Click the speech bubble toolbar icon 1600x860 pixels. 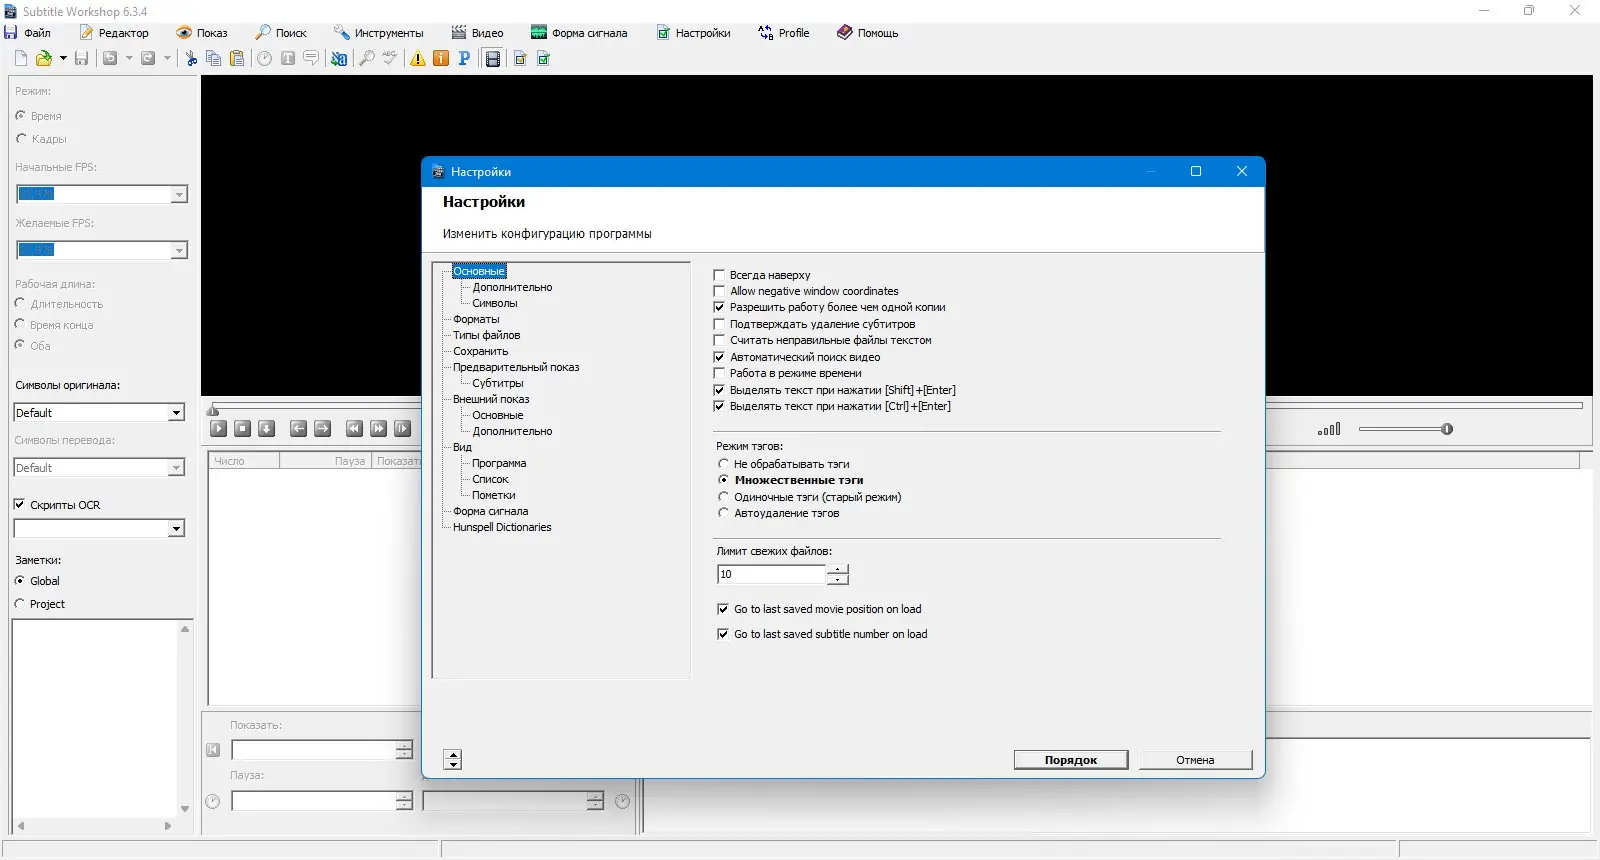tap(311, 58)
